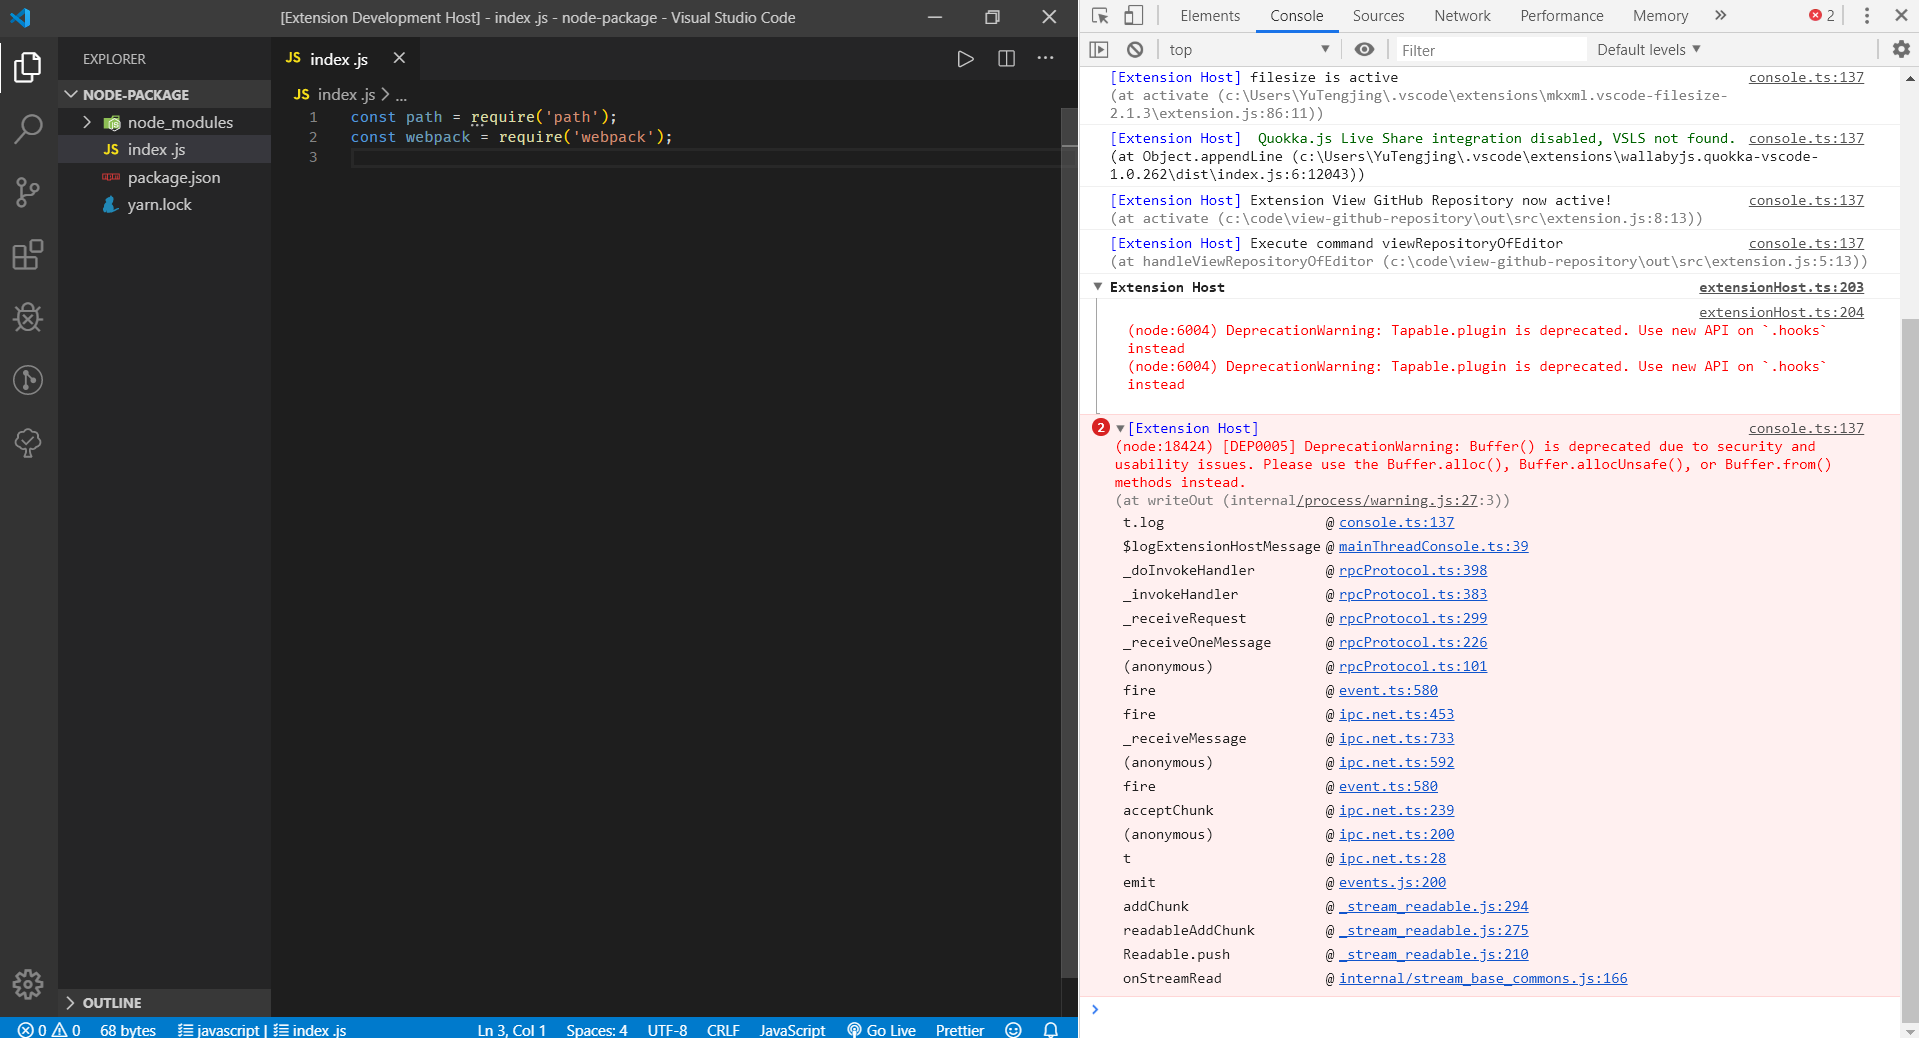Open DevTools settings gear

click(x=1899, y=49)
